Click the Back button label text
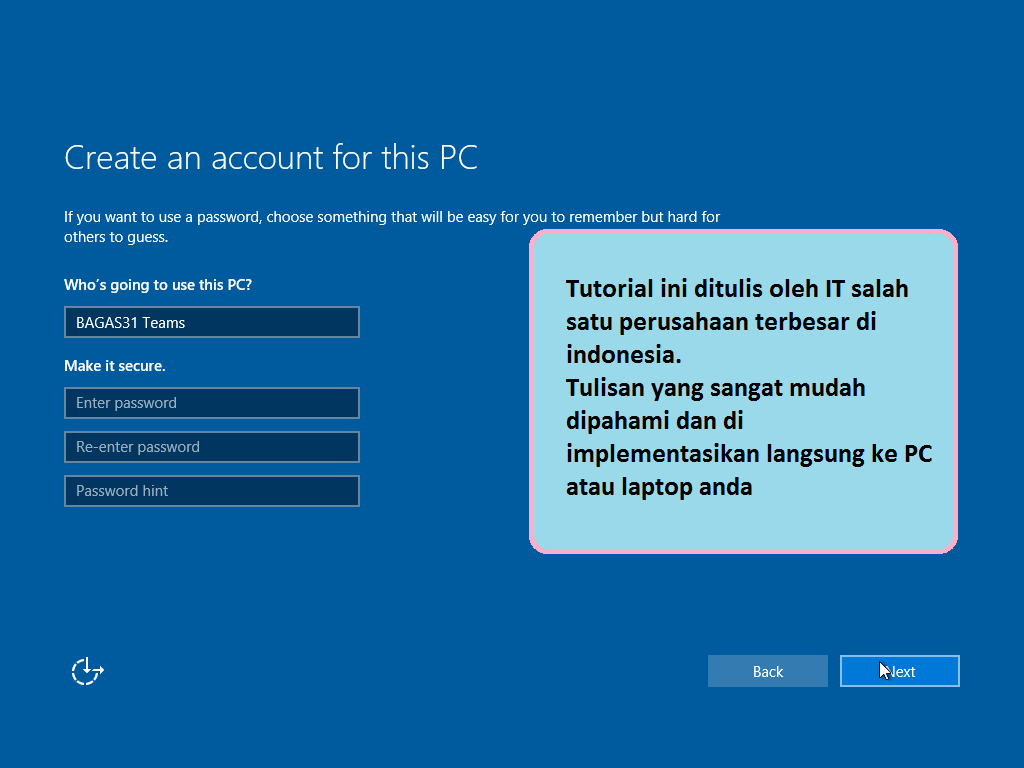Screen dimensions: 1024x768 point(767,671)
